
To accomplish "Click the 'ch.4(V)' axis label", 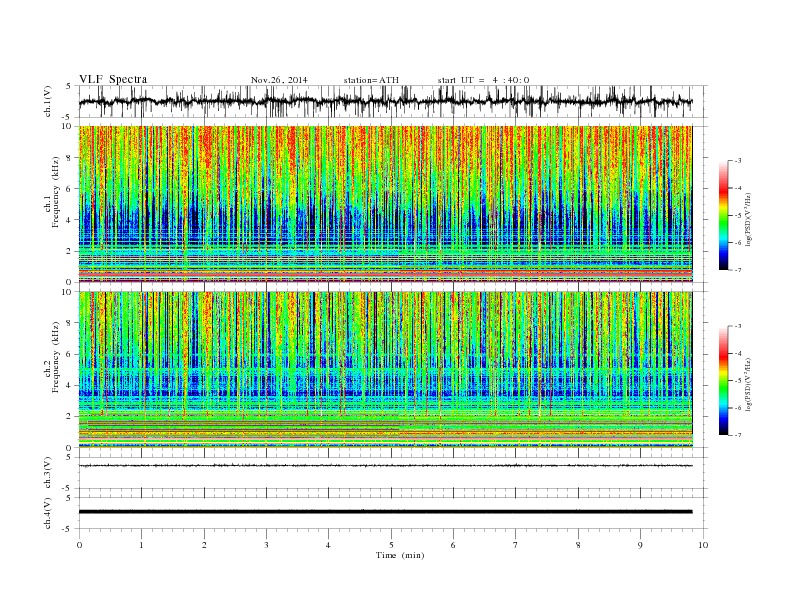I will 48,513.
